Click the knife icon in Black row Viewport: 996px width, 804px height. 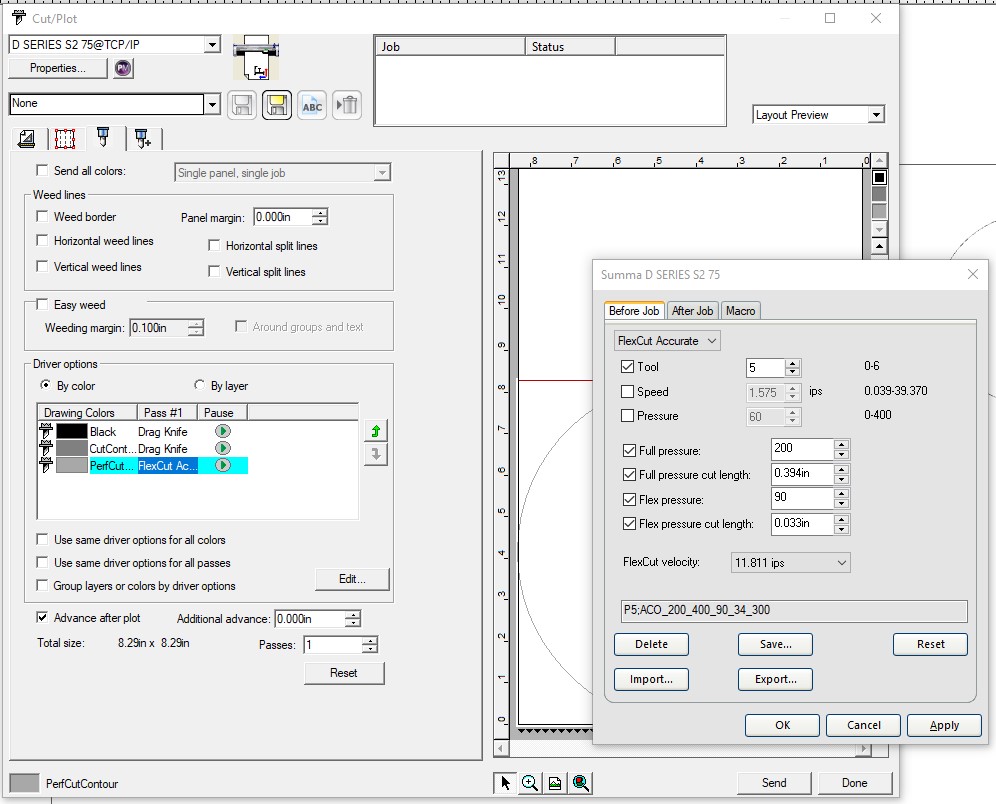click(x=46, y=431)
